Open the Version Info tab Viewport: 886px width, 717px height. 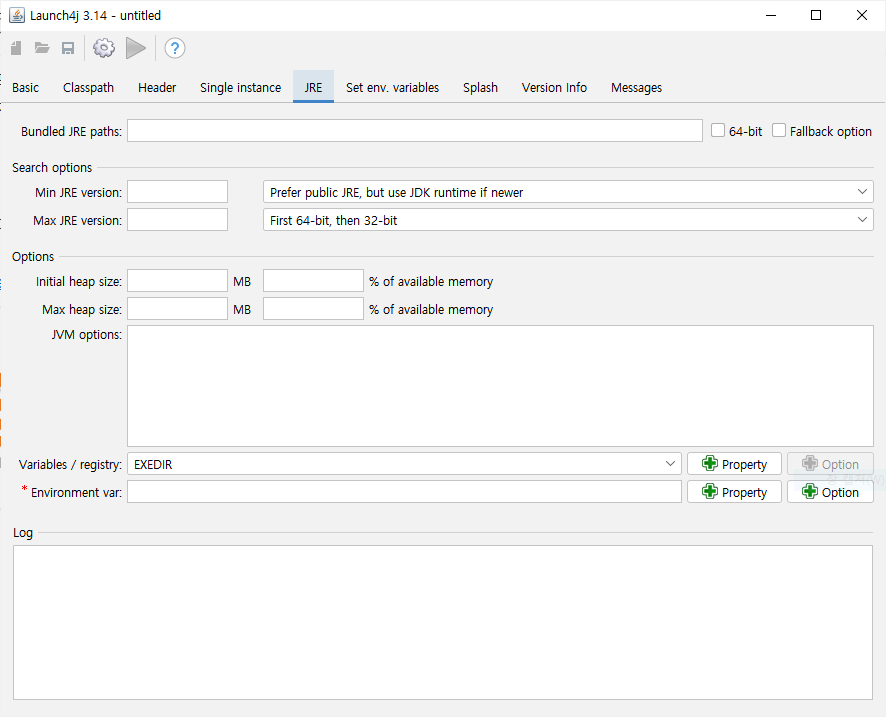click(554, 88)
